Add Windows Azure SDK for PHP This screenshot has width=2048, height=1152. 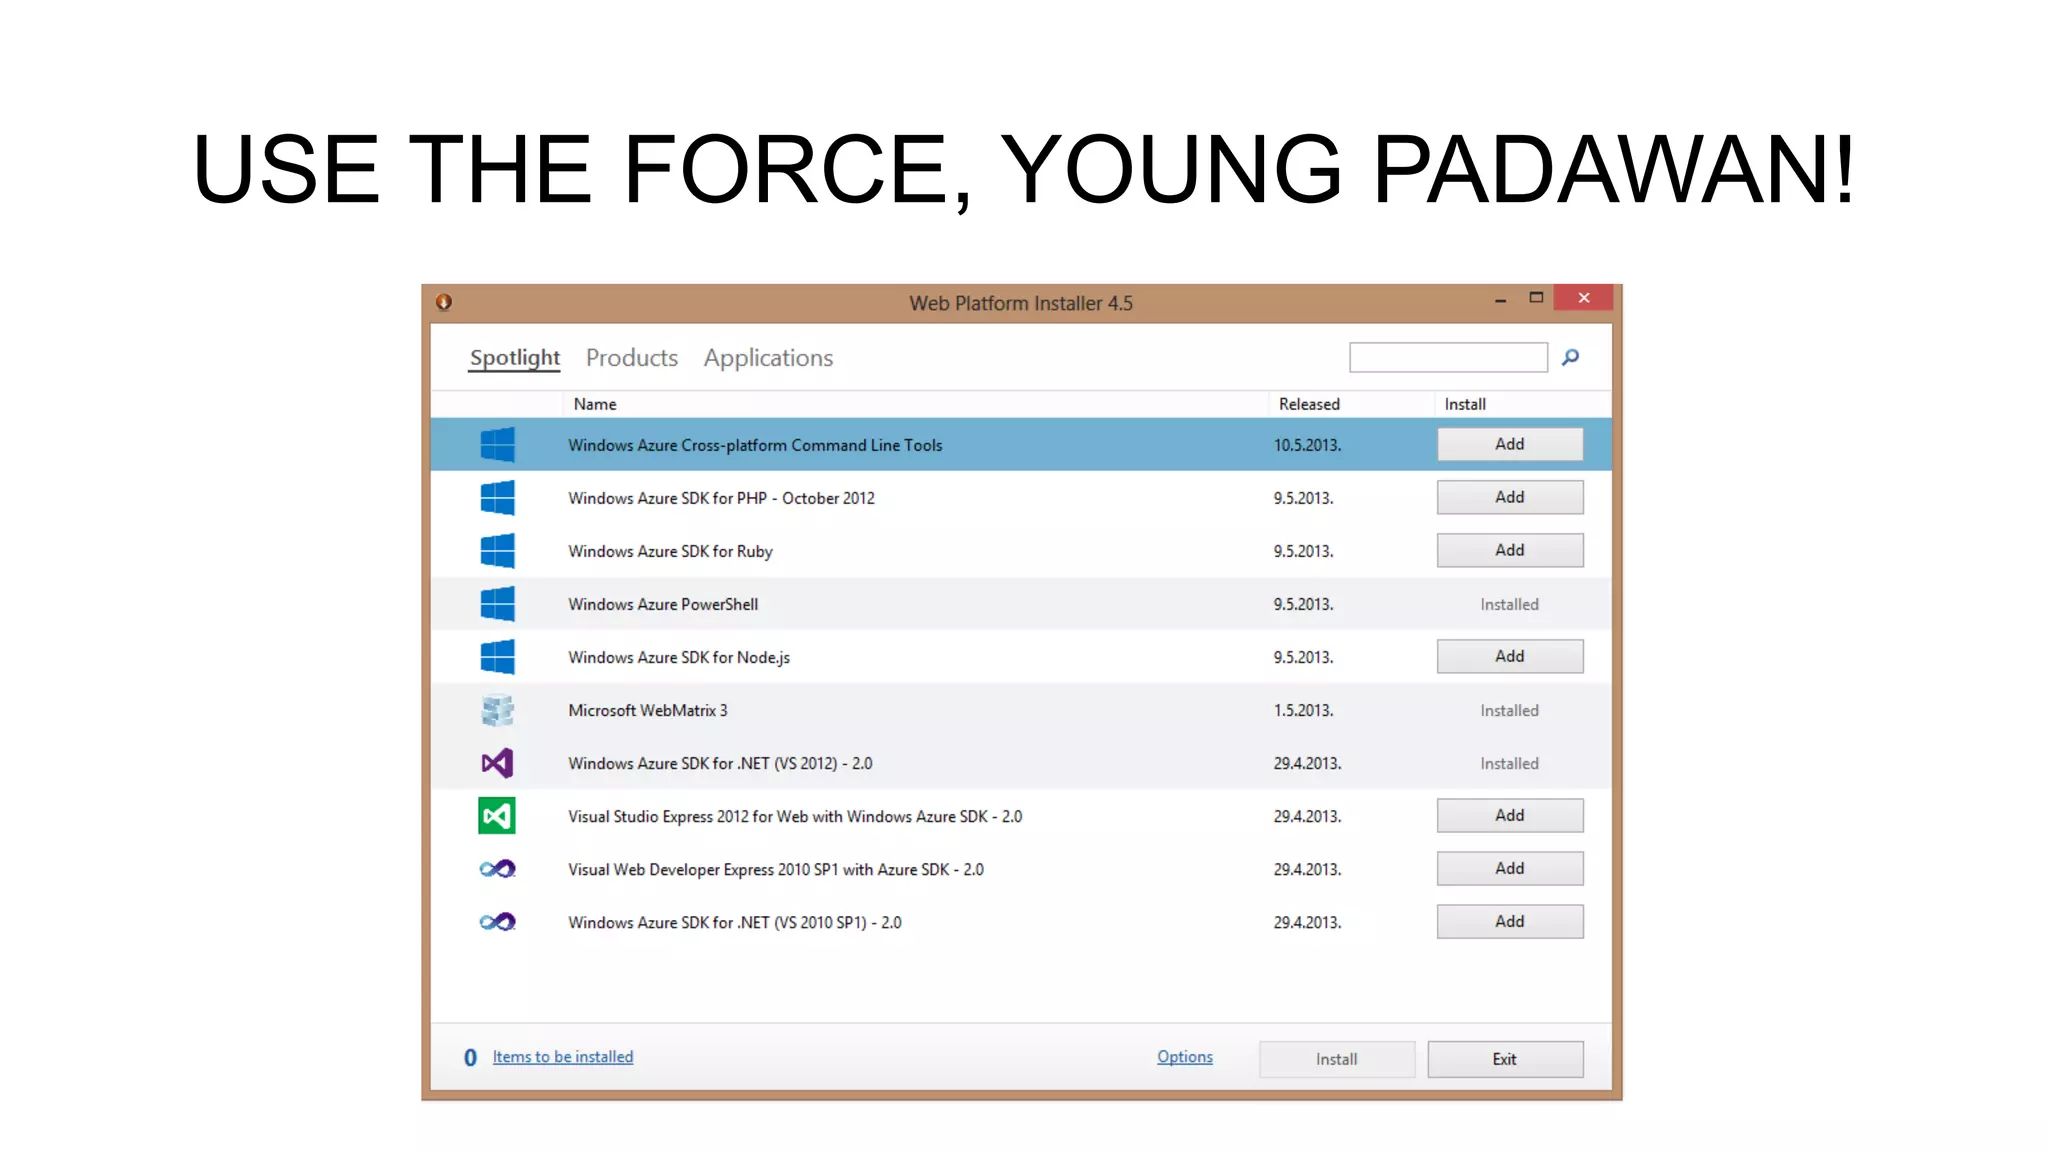click(1510, 497)
